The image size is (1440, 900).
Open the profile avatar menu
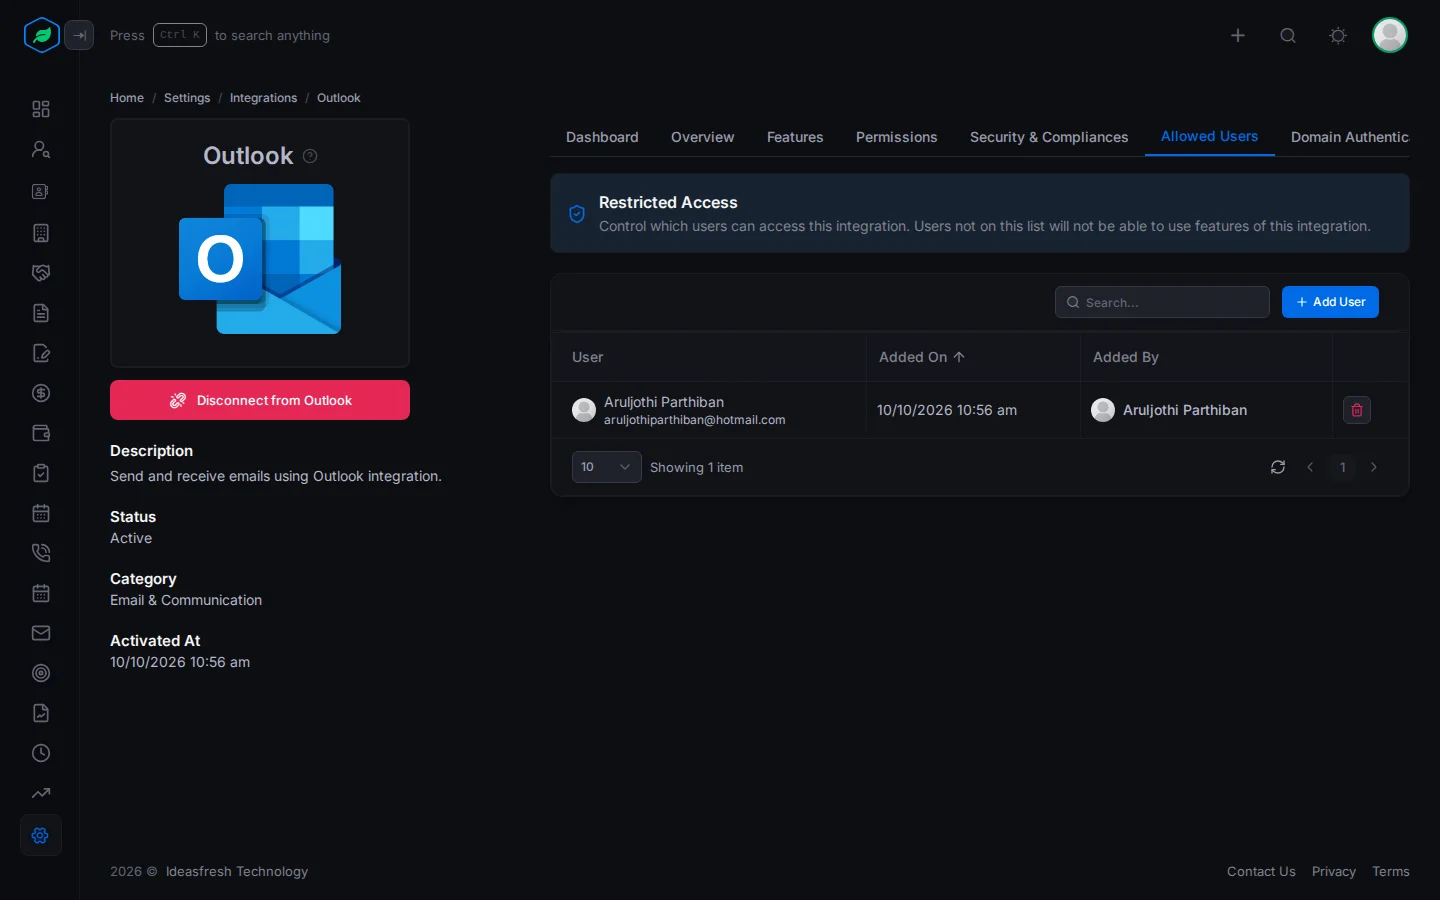coord(1390,35)
